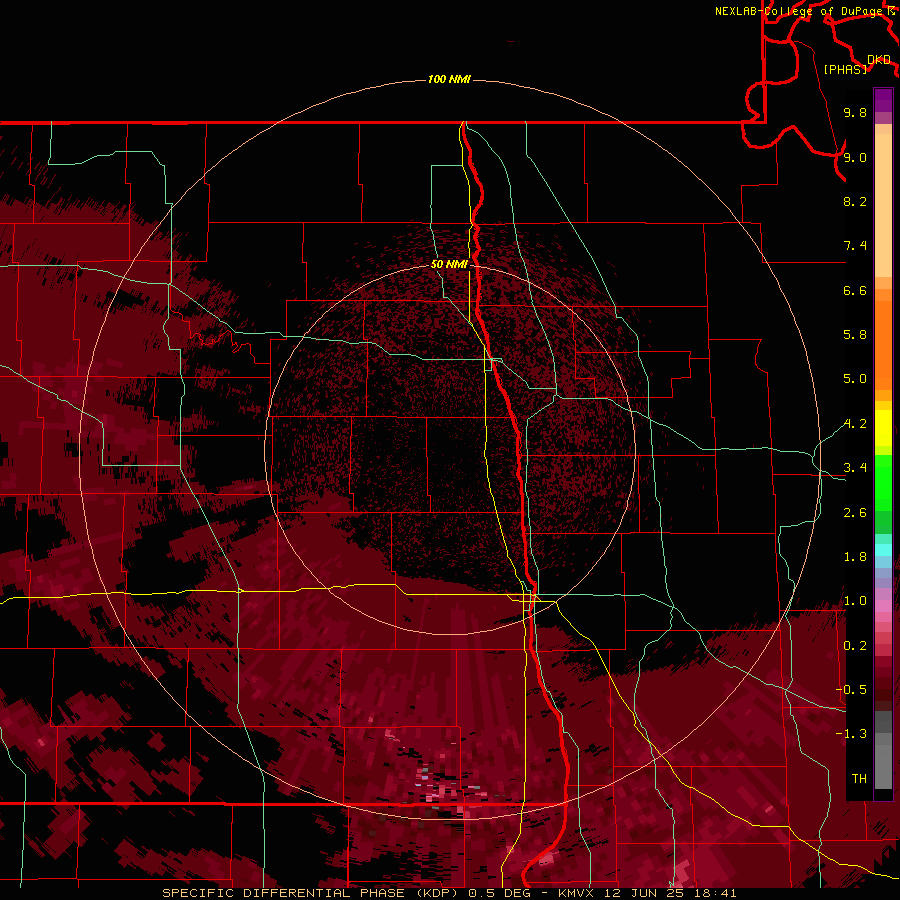Screen dimensions: 900x900
Task: Click the orange band of the color bar
Action: 883,344
